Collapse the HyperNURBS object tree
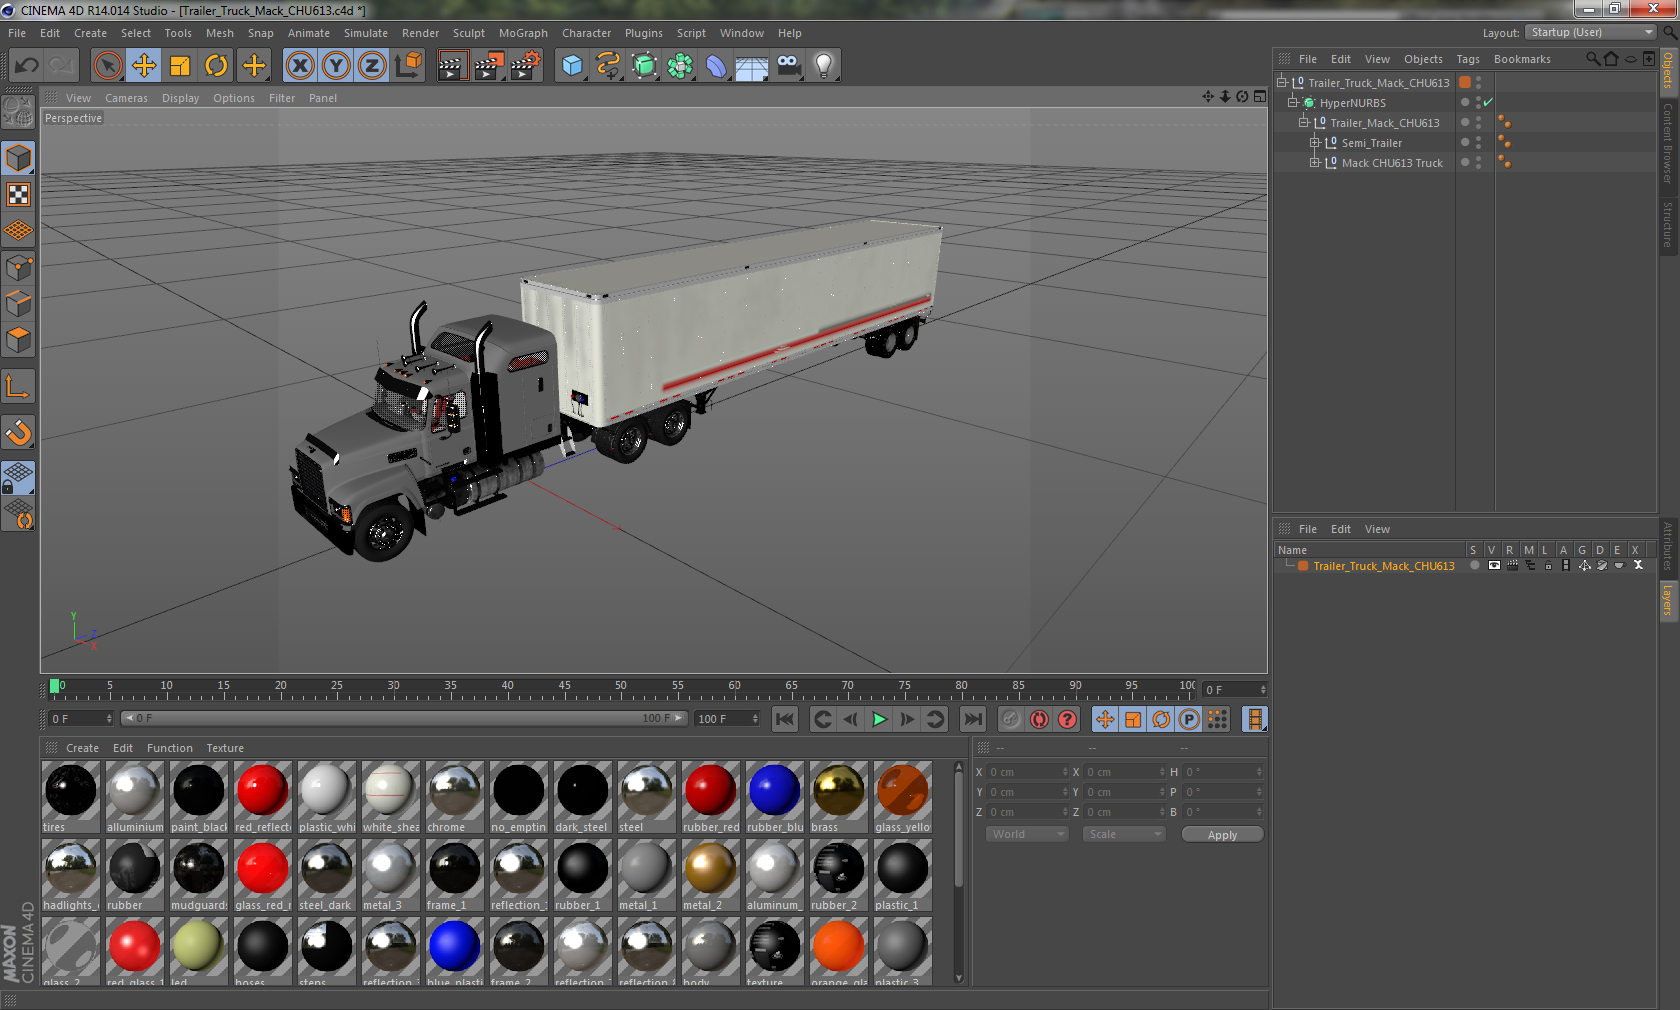 [x=1293, y=102]
